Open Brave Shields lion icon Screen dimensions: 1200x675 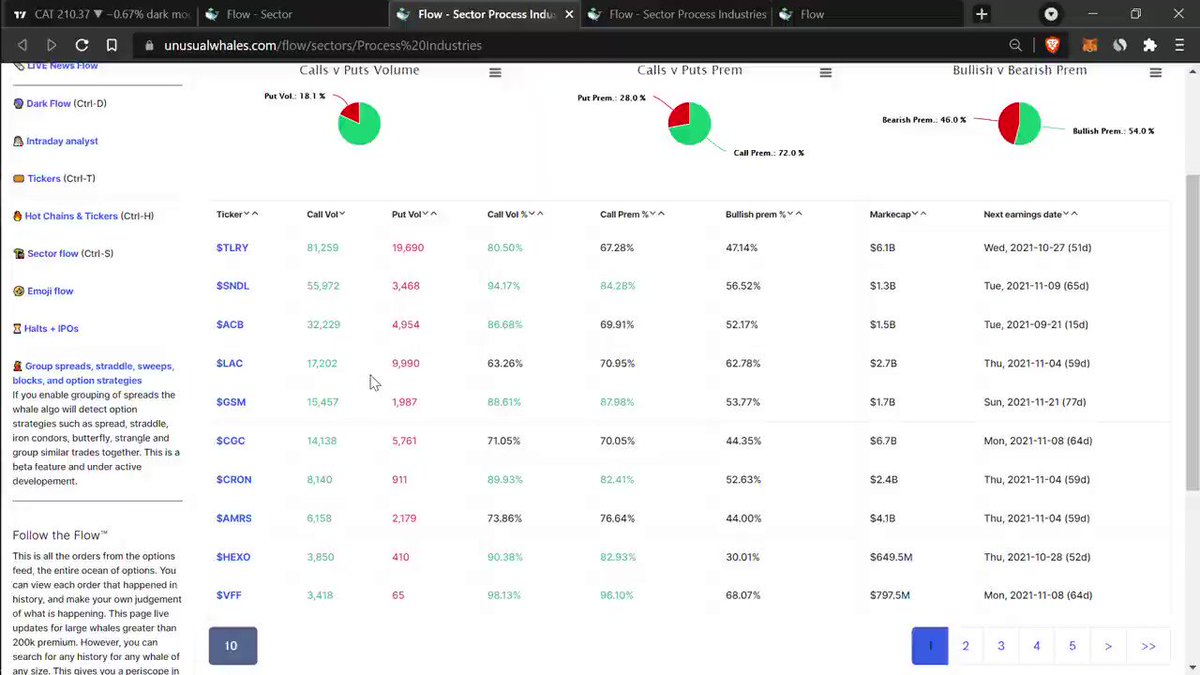[1052, 45]
